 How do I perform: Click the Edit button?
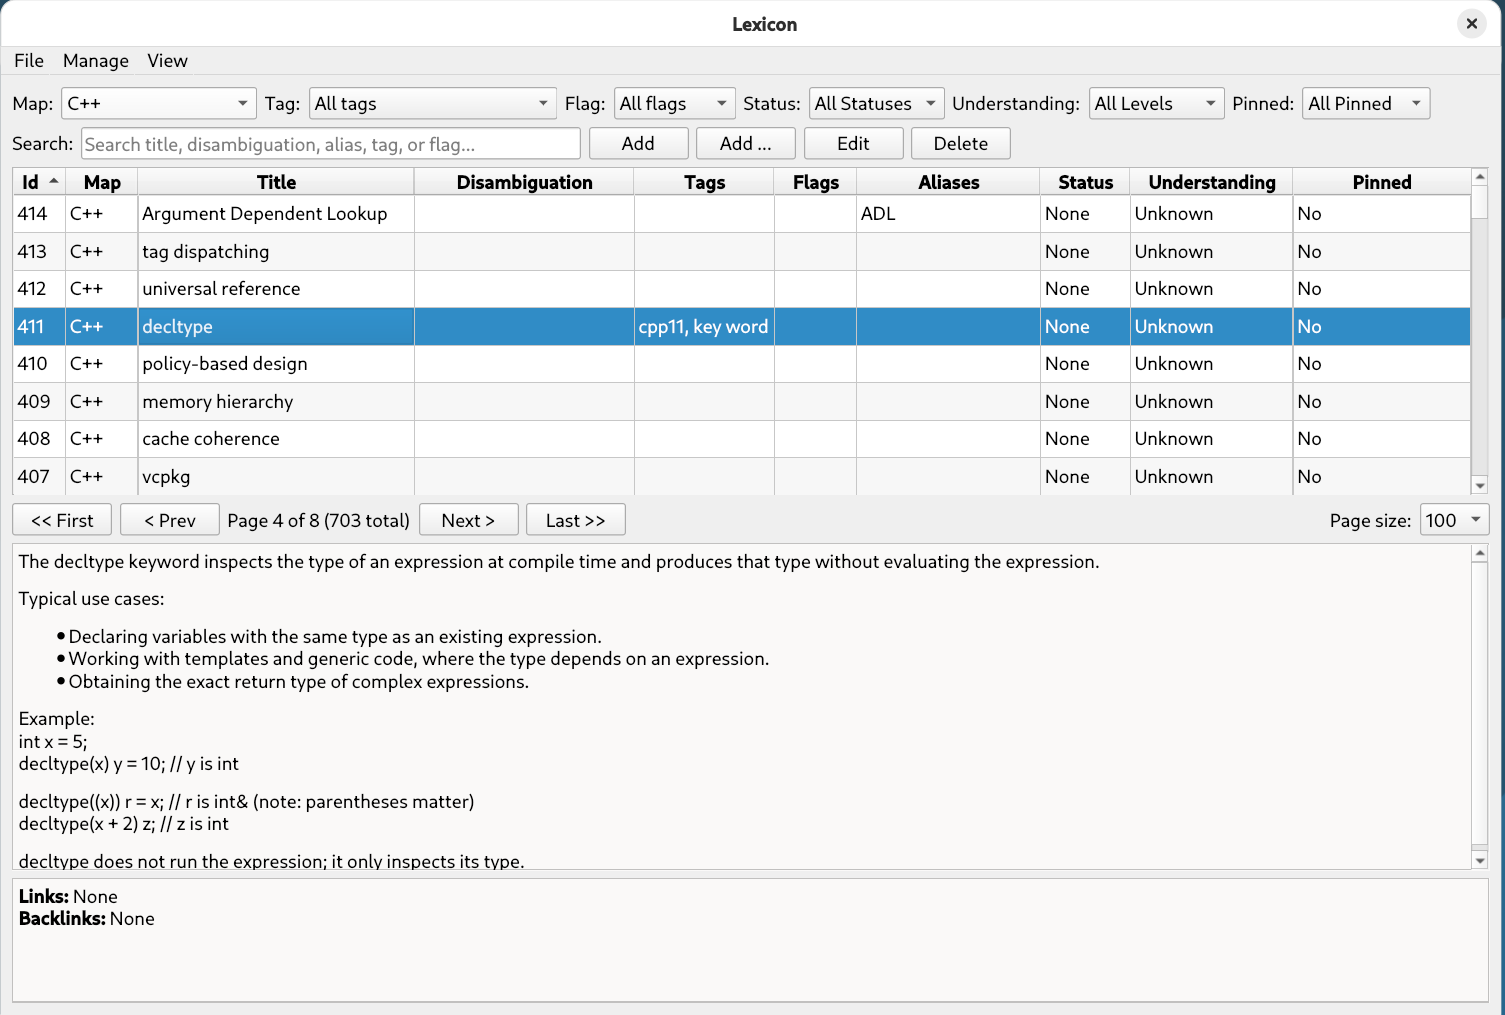[x=853, y=144]
